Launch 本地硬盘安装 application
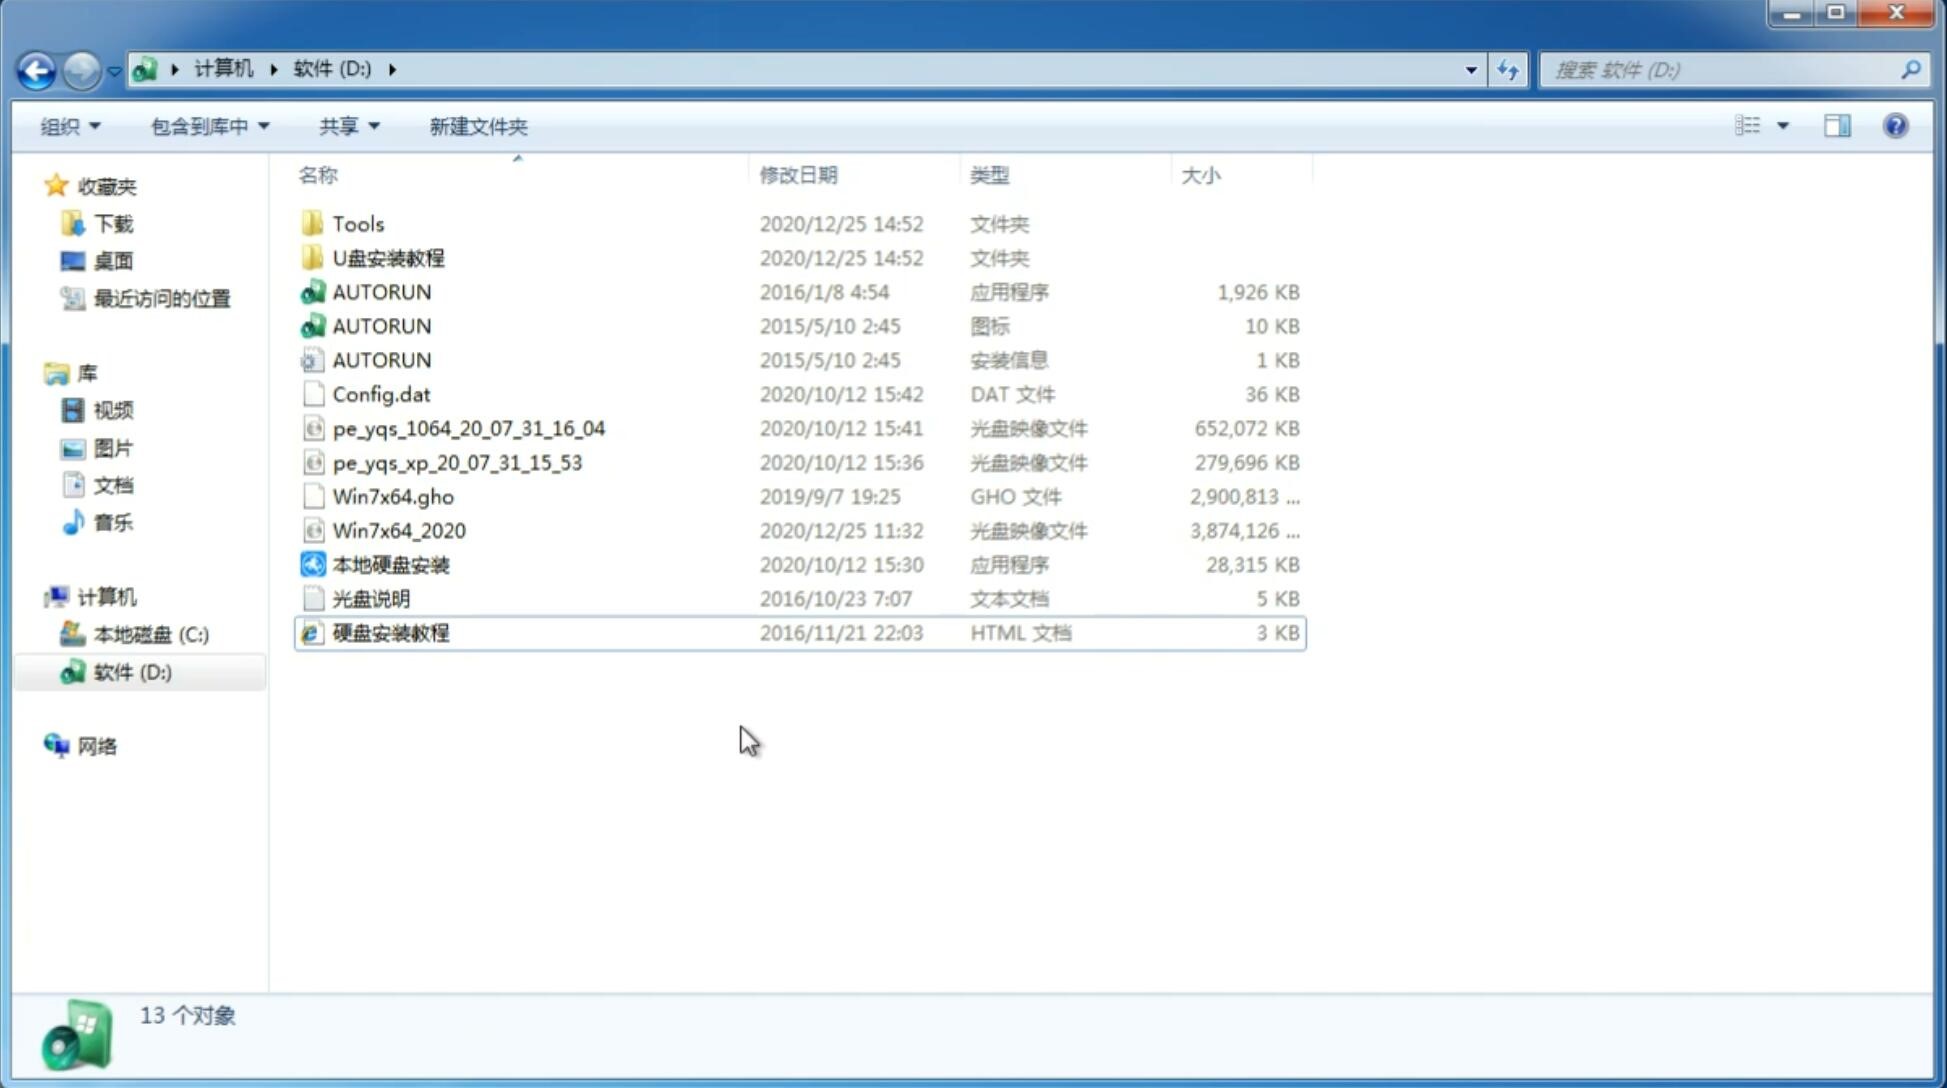 click(390, 564)
